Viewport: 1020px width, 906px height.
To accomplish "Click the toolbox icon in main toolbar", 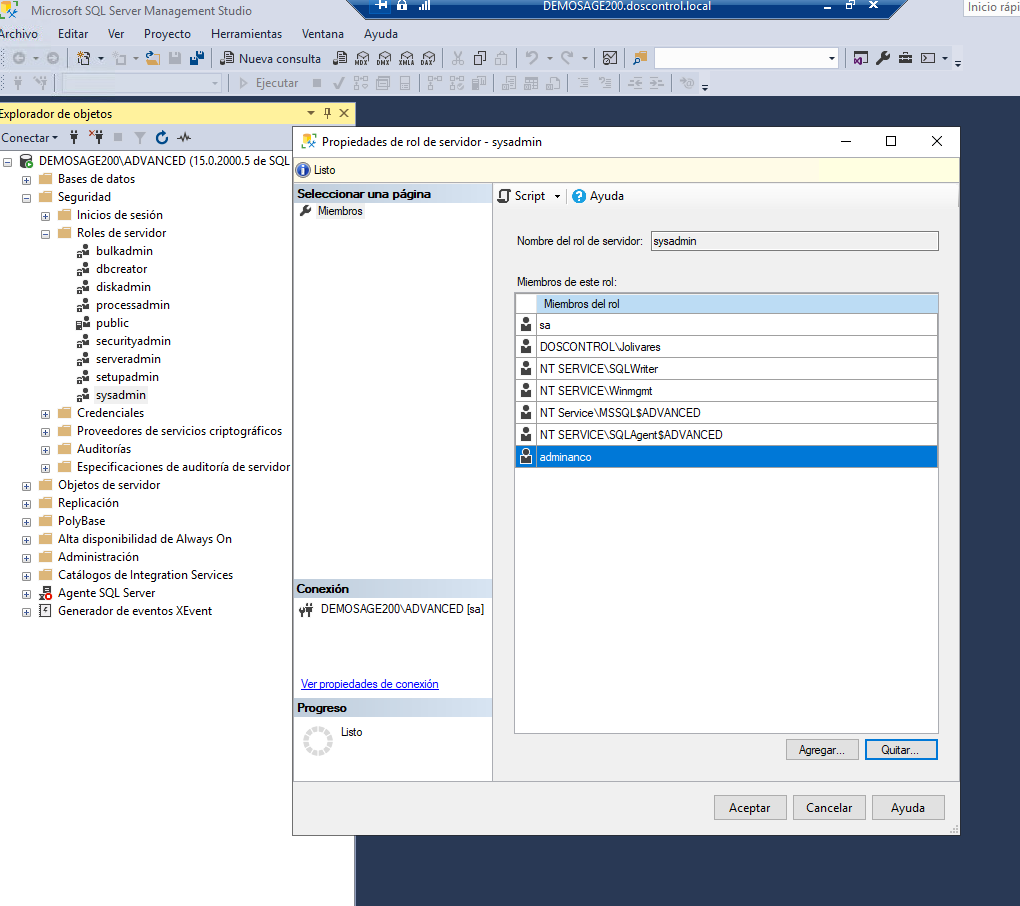I will pos(905,59).
